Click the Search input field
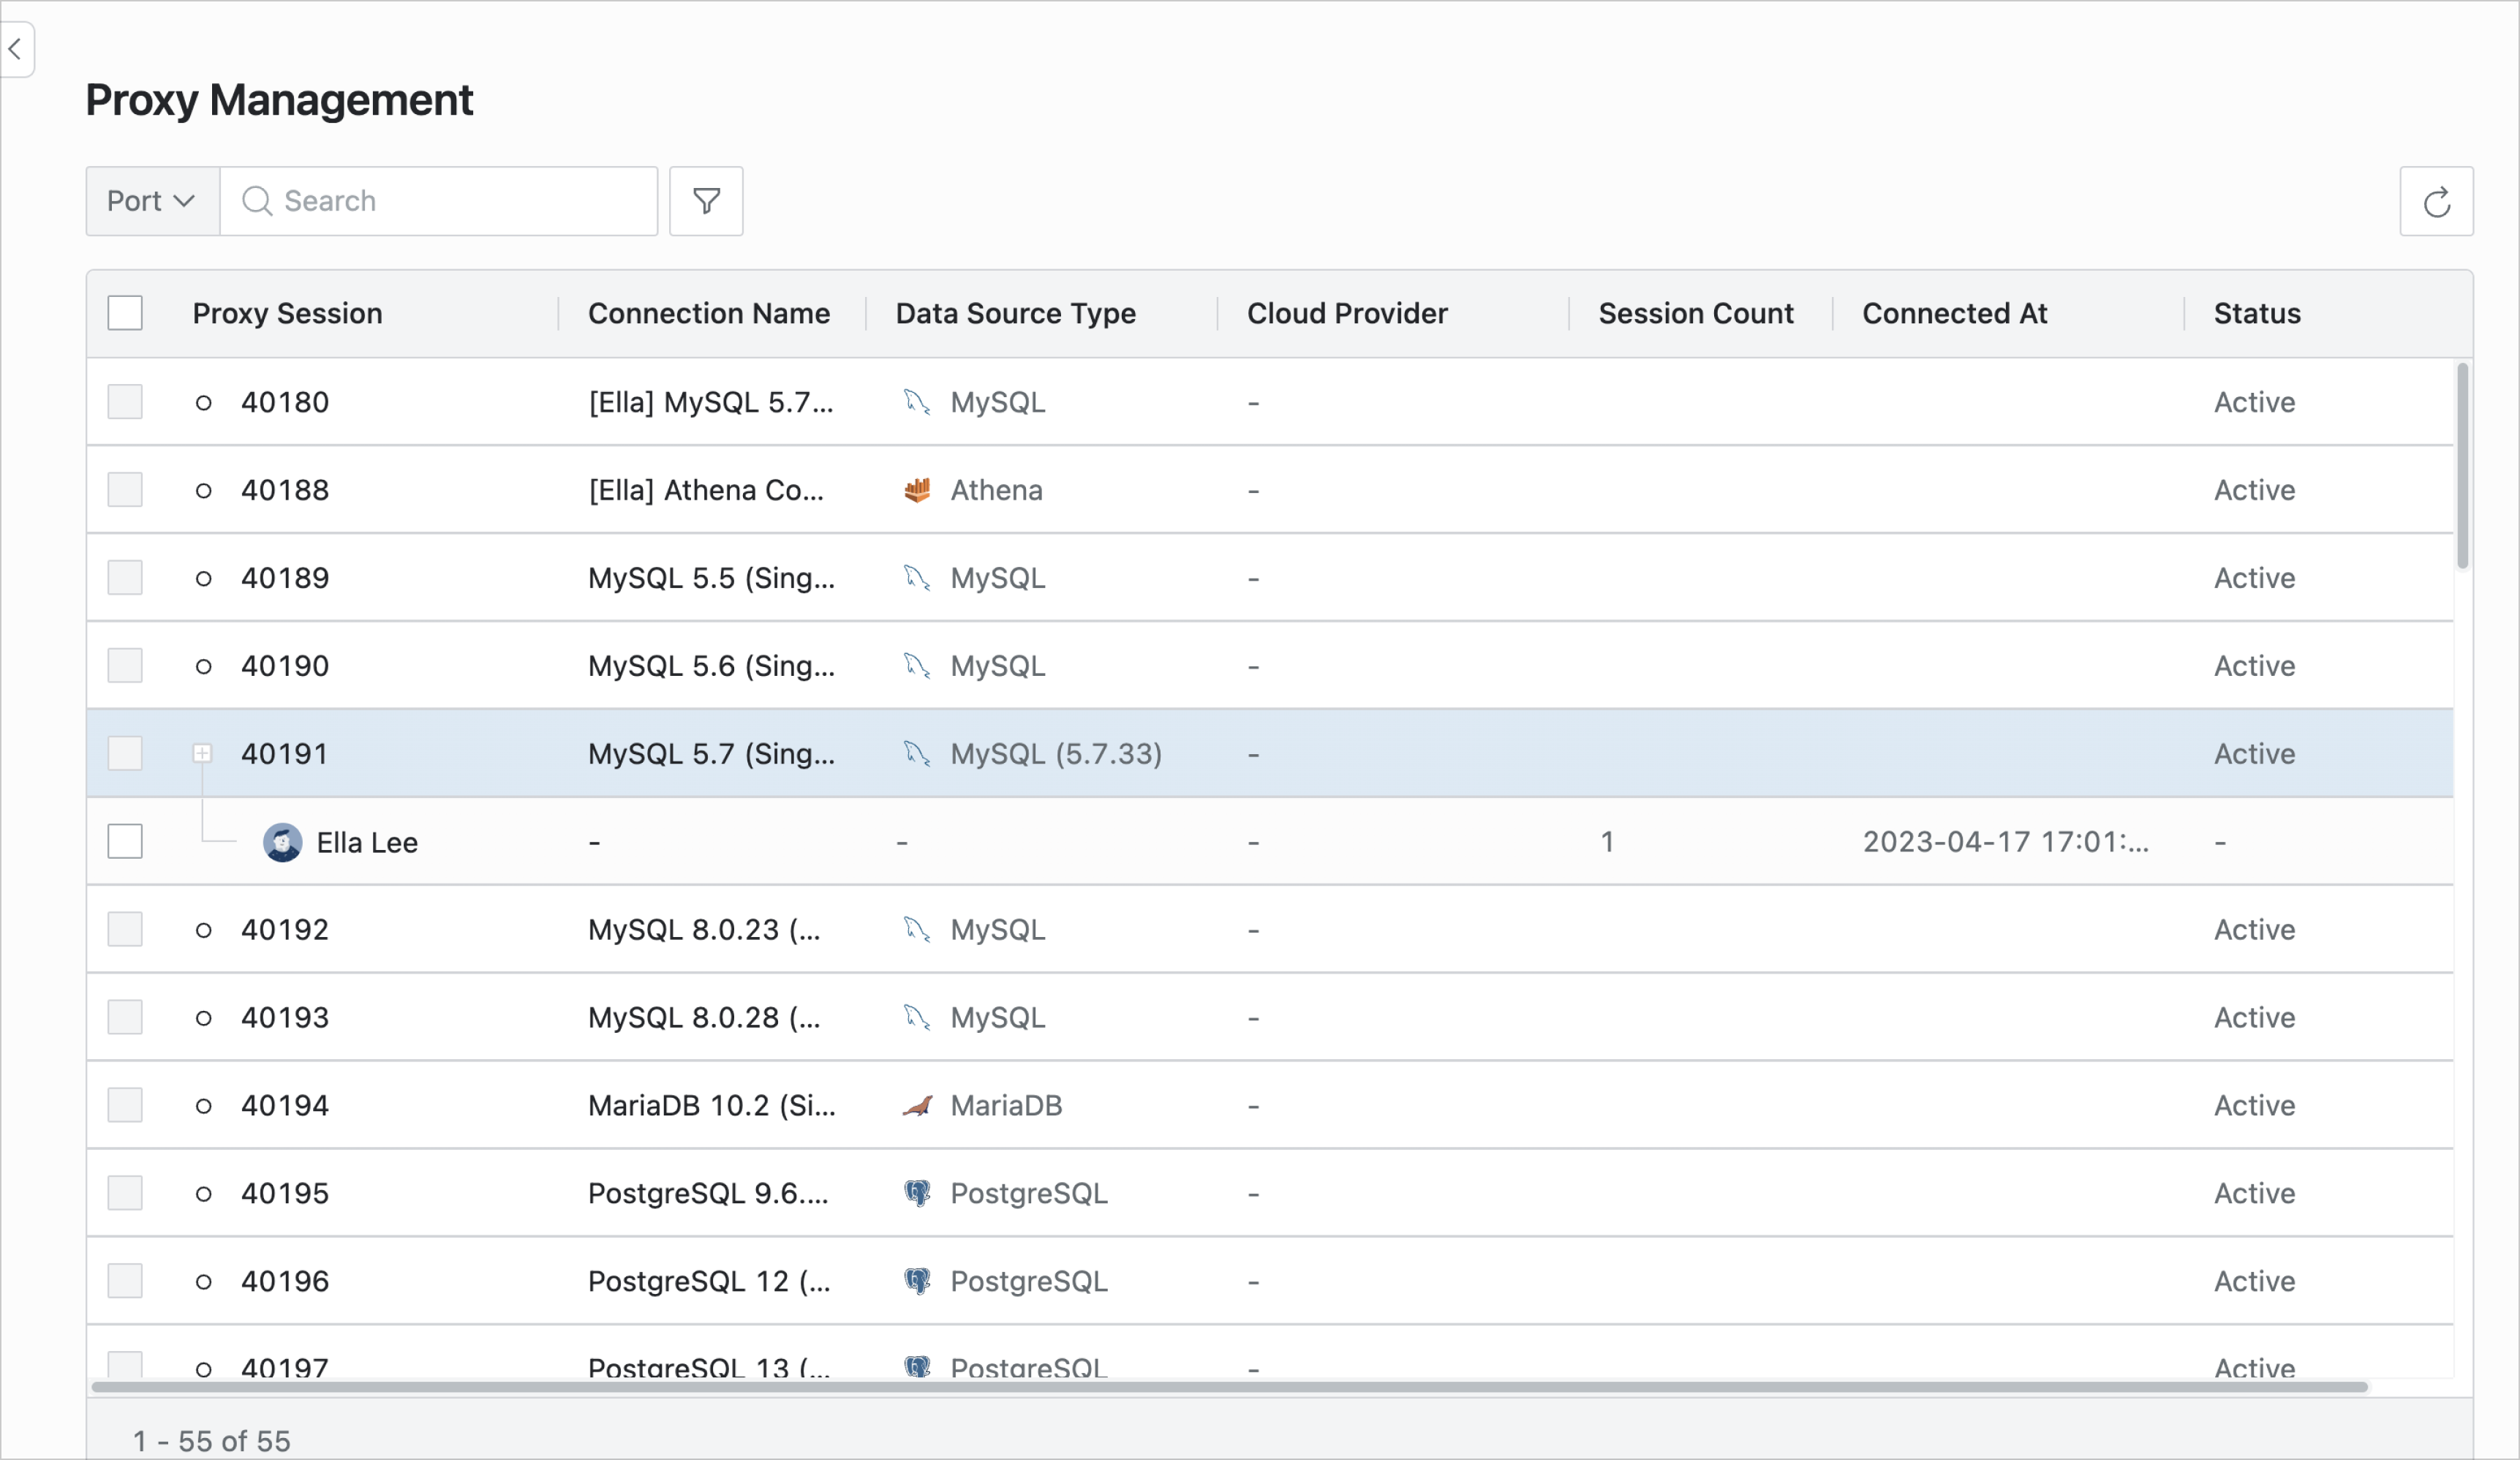 439,201
